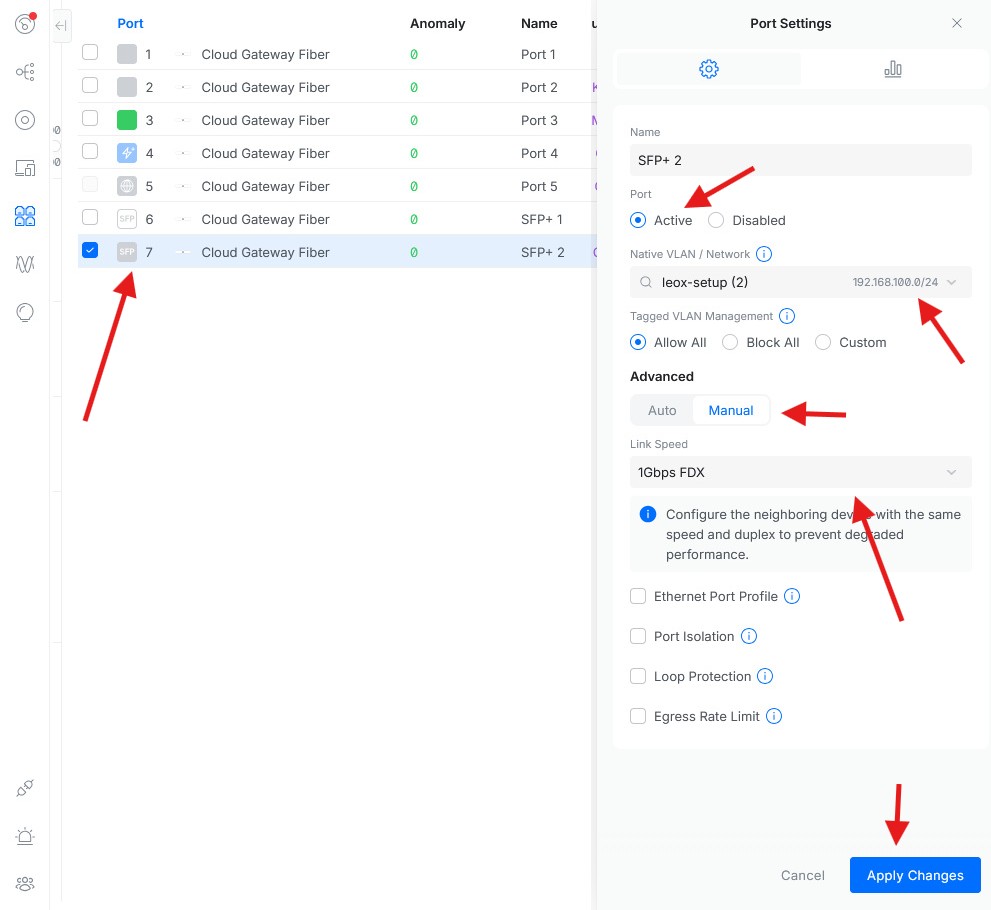Open the Topology view in the sidebar
The width and height of the screenshot is (991, 910).
[x=25, y=72]
